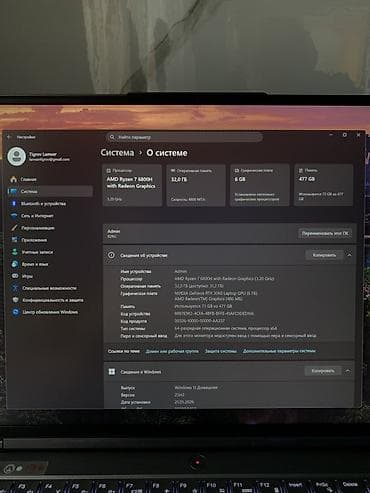Copy device info with Копировать button

324,255
